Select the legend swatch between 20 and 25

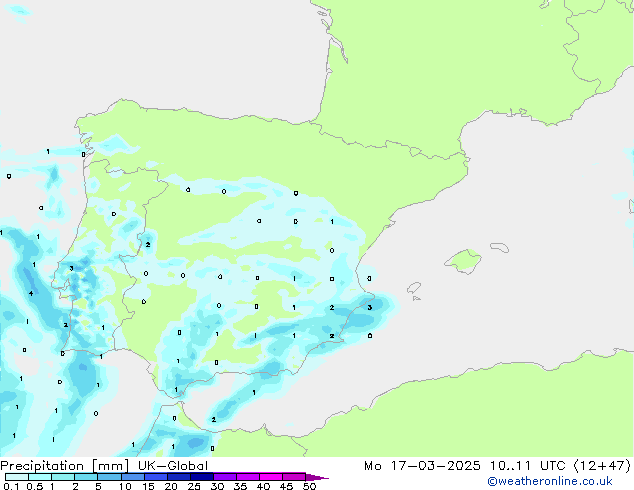[x=179, y=477]
